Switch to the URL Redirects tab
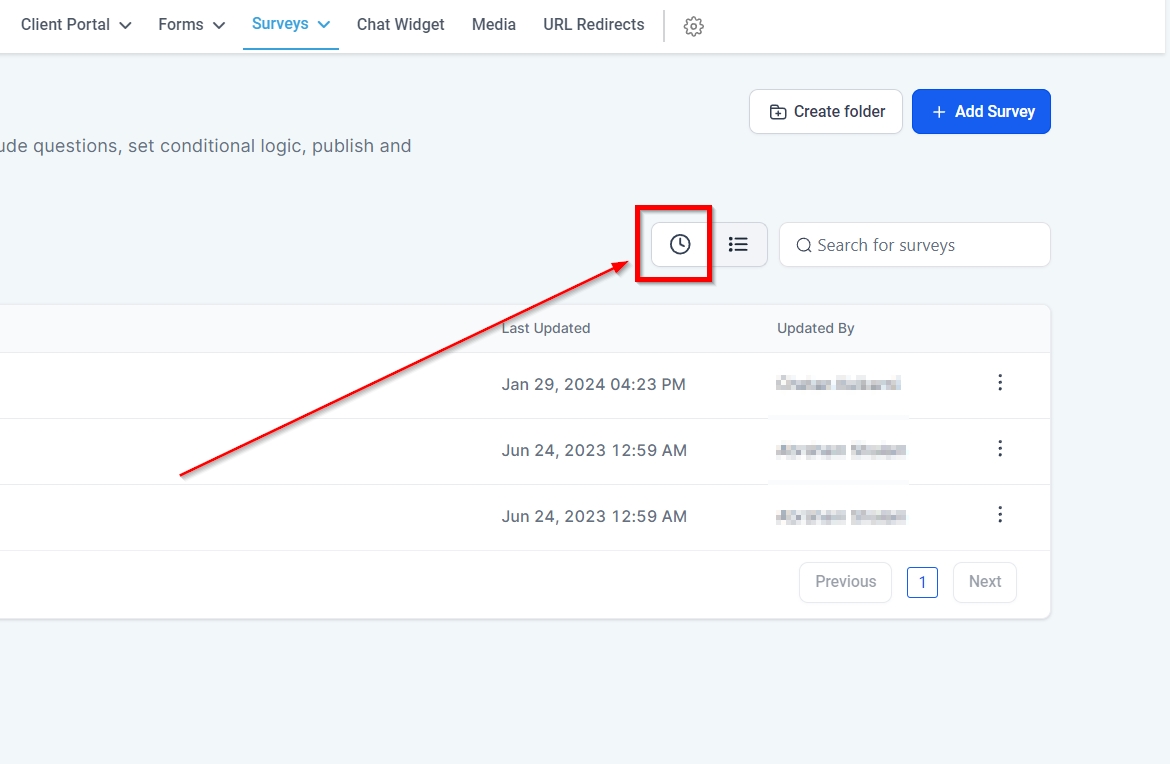This screenshot has width=1170, height=764. [x=593, y=25]
